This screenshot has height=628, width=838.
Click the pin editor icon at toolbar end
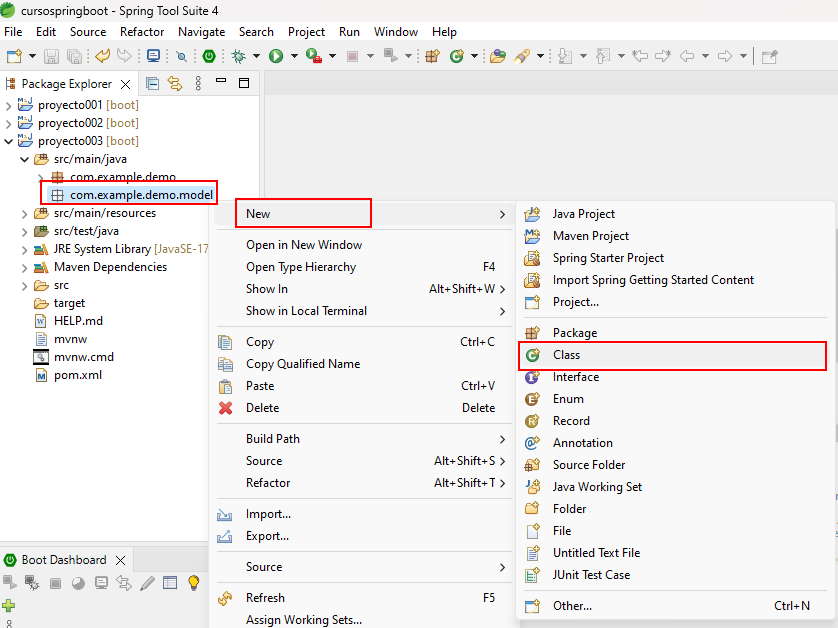coord(769,56)
